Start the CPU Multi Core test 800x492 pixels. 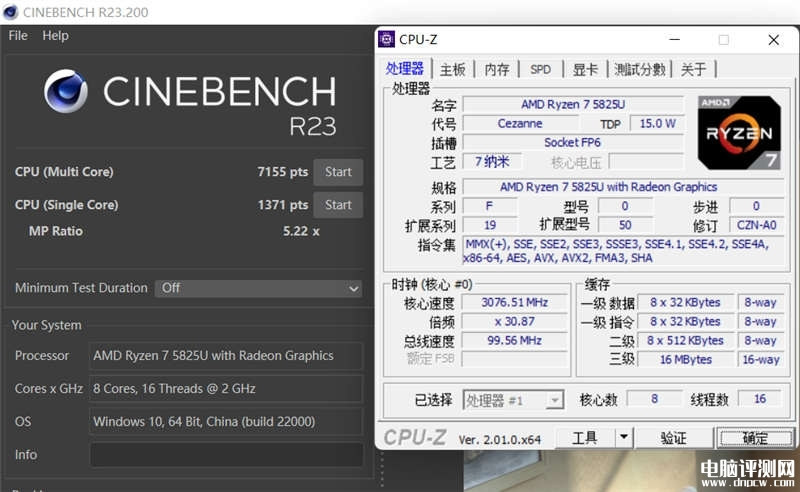[x=338, y=172]
